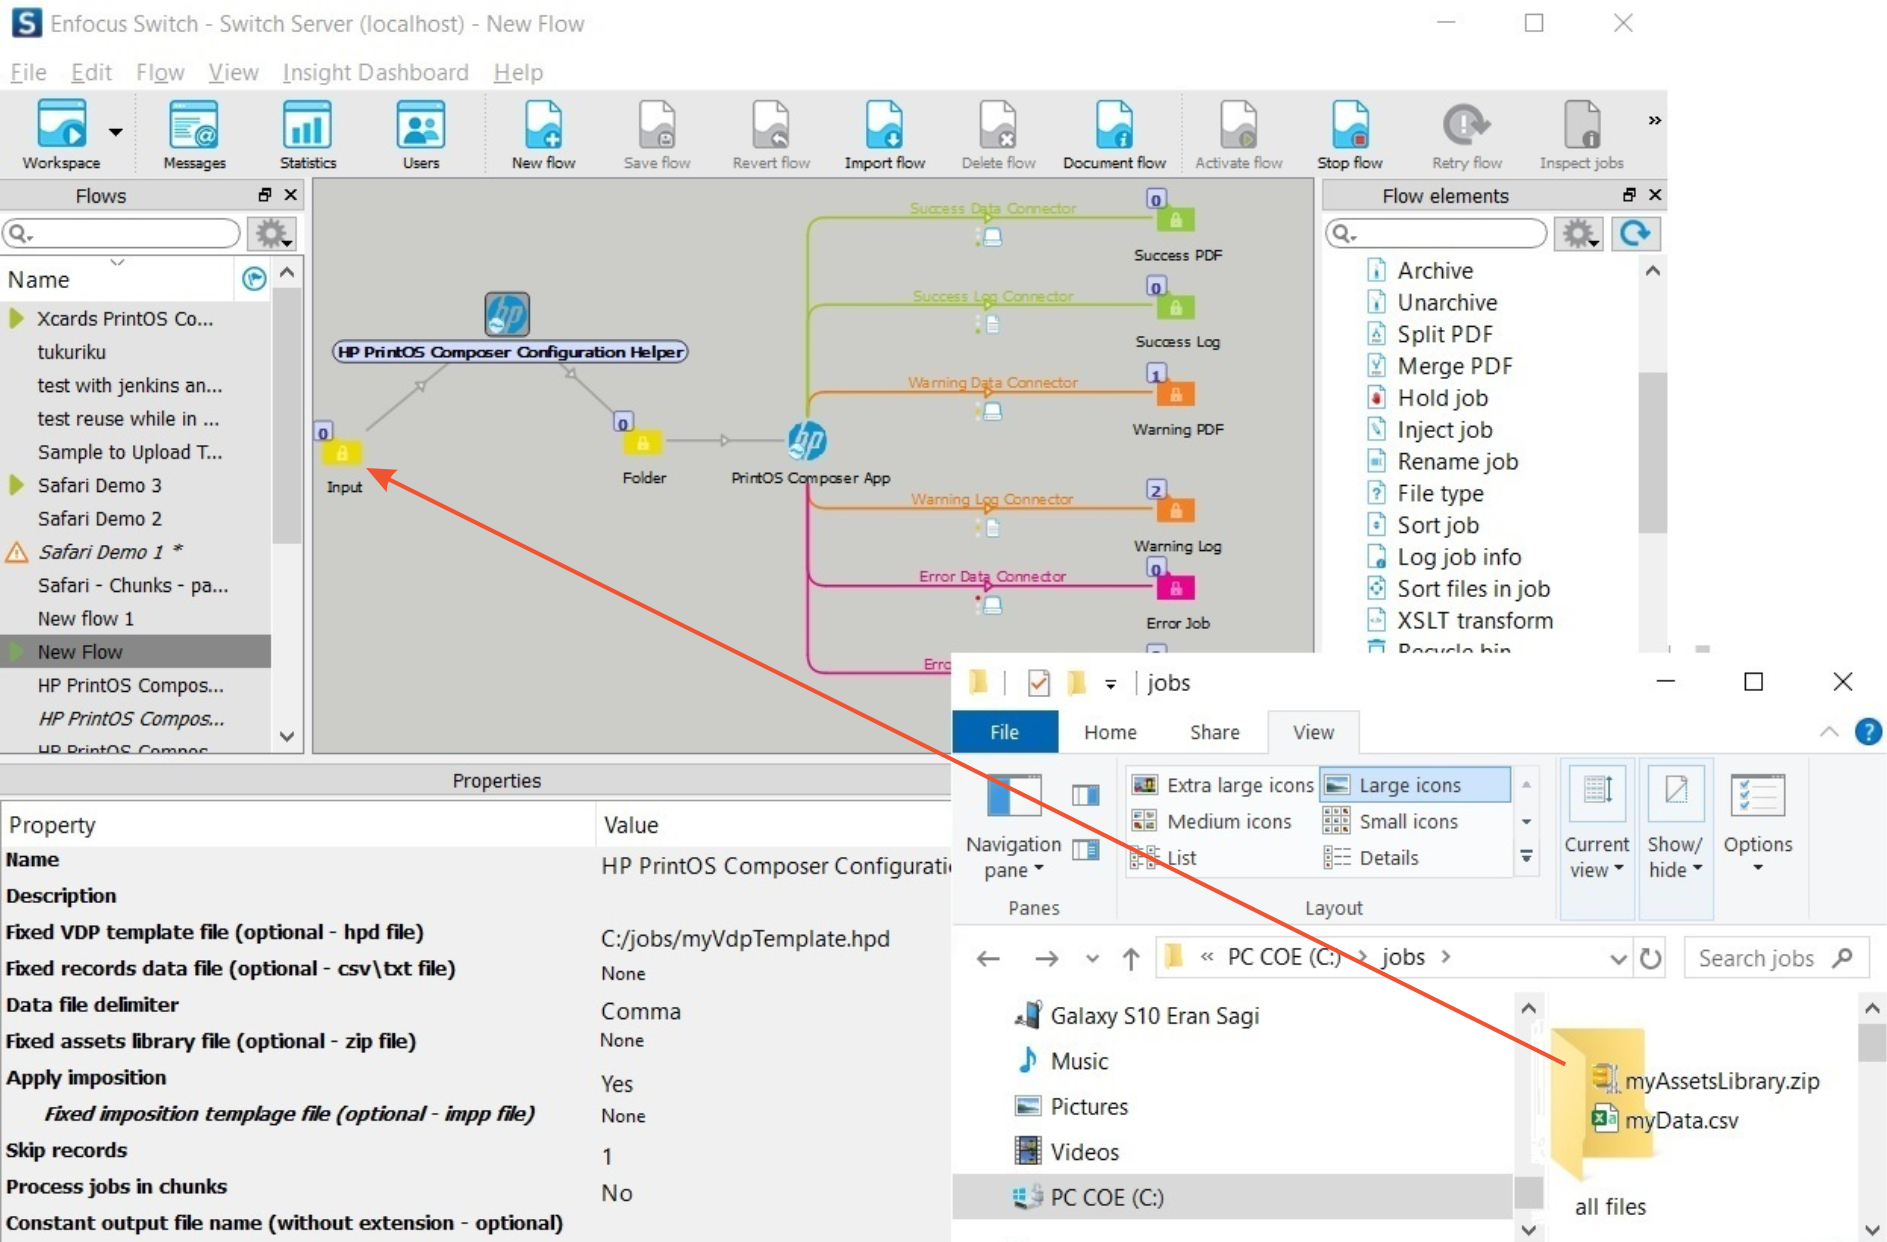Open Flow elements gear settings dropdown
This screenshot has width=1887, height=1242.
(1579, 233)
